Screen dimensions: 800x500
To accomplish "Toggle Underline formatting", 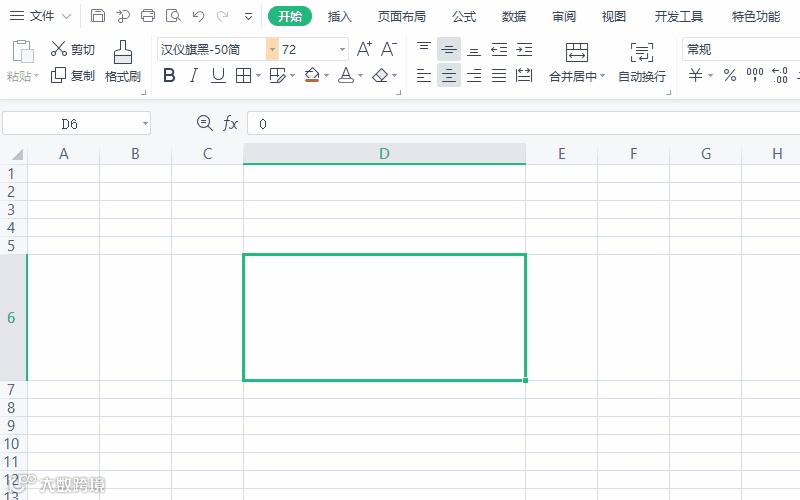I will (218, 76).
